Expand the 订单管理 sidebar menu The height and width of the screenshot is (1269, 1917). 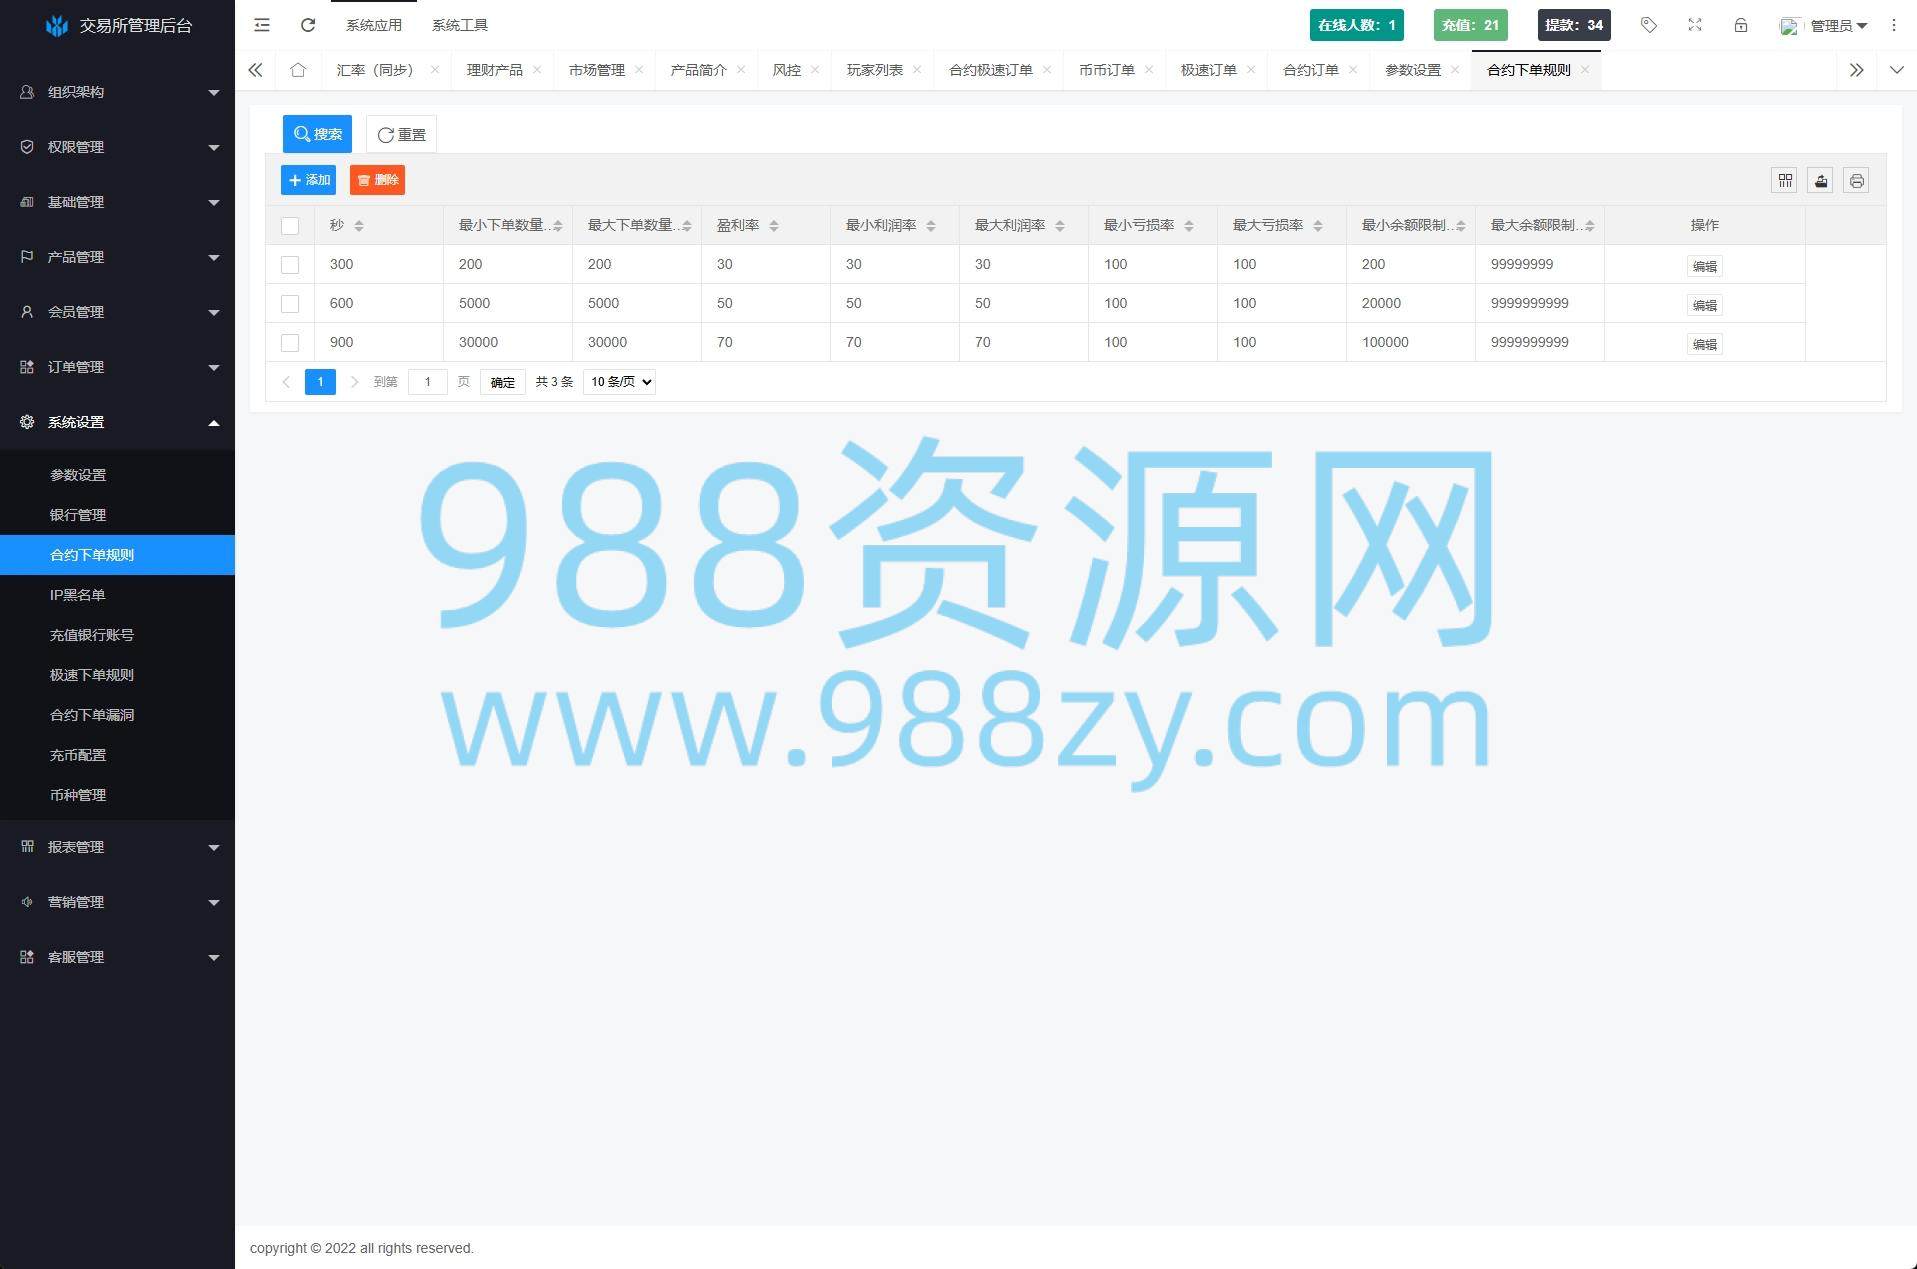click(117, 367)
